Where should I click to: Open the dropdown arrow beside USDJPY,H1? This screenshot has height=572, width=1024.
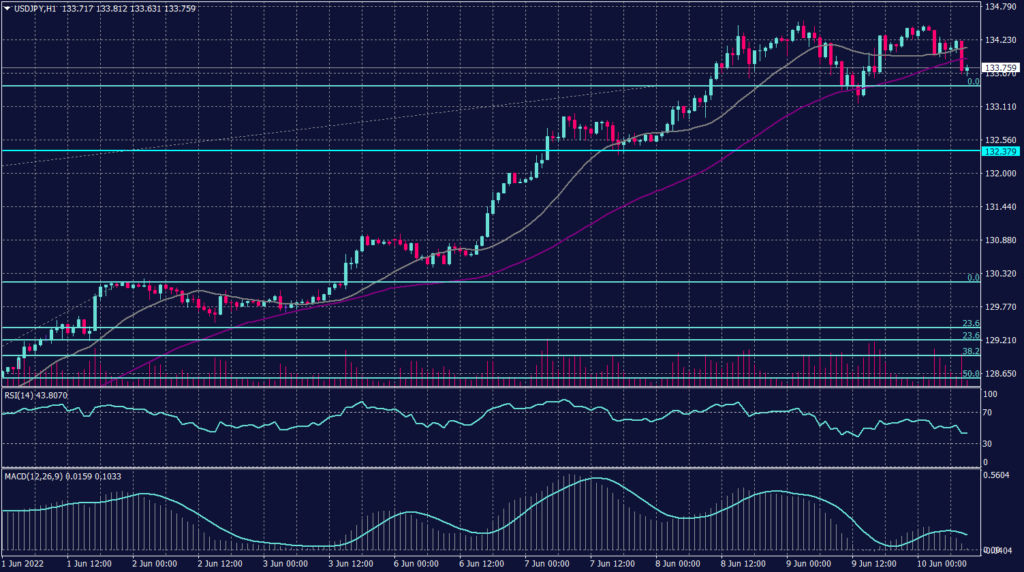8,8
